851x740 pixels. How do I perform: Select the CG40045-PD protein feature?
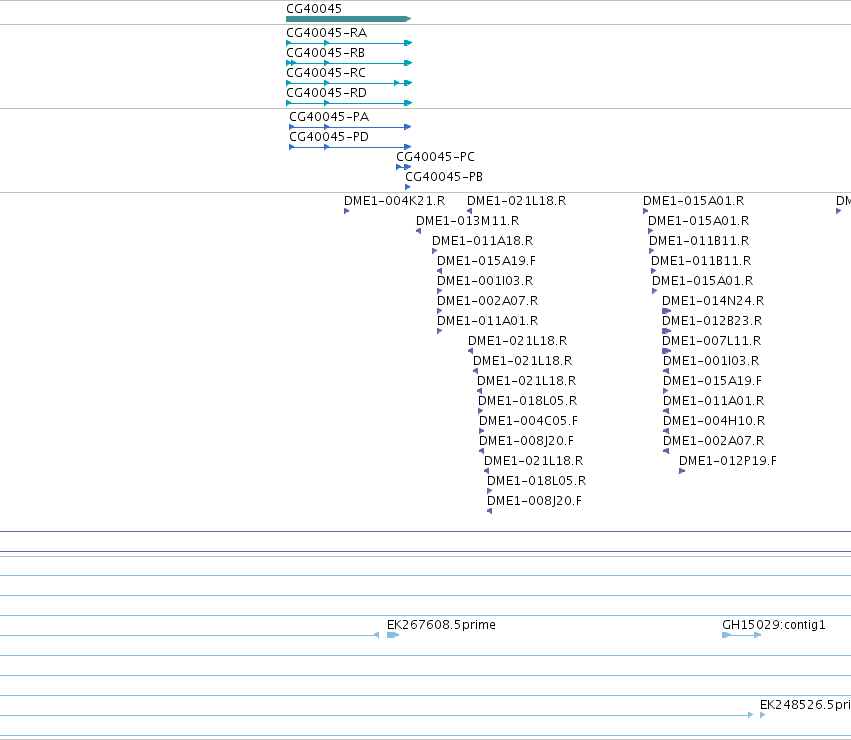(350, 147)
